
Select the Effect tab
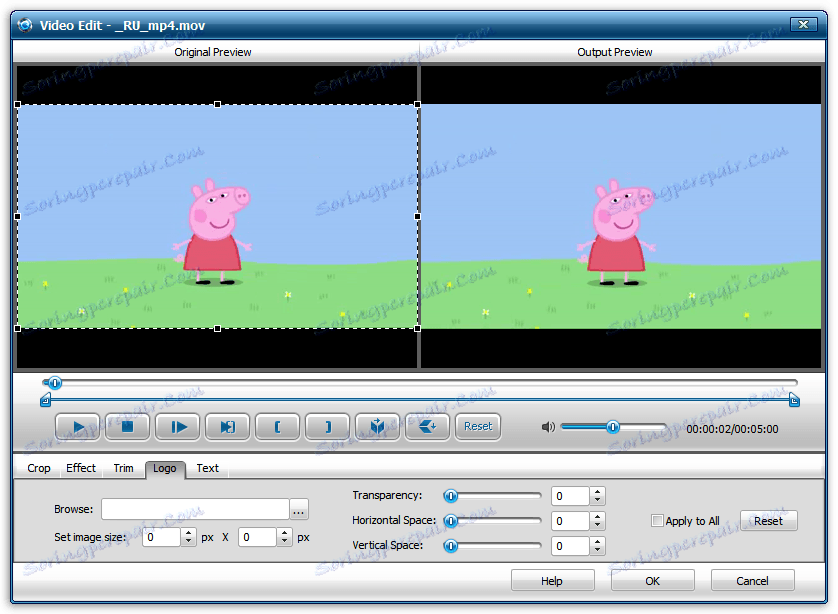(x=80, y=468)
